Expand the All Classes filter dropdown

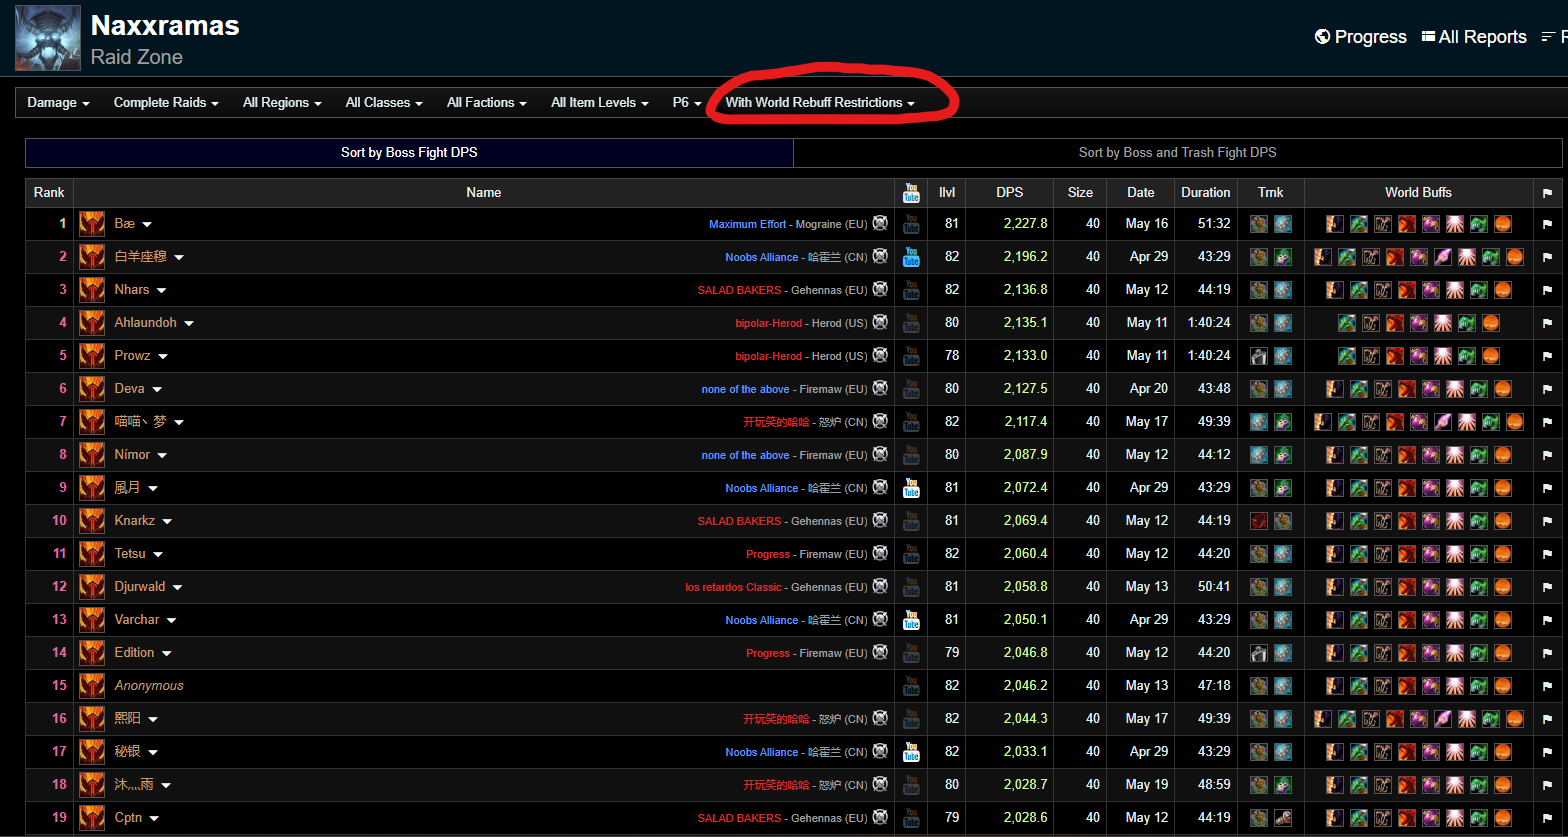pyautogui.click(x=384, y=103)
